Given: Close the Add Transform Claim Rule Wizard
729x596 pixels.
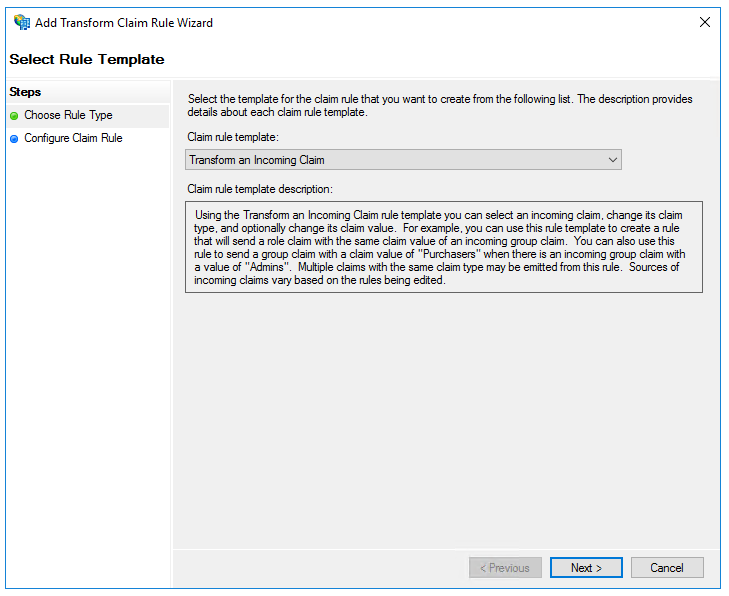Looking at the screenshot, I should [x=705, y=22].
